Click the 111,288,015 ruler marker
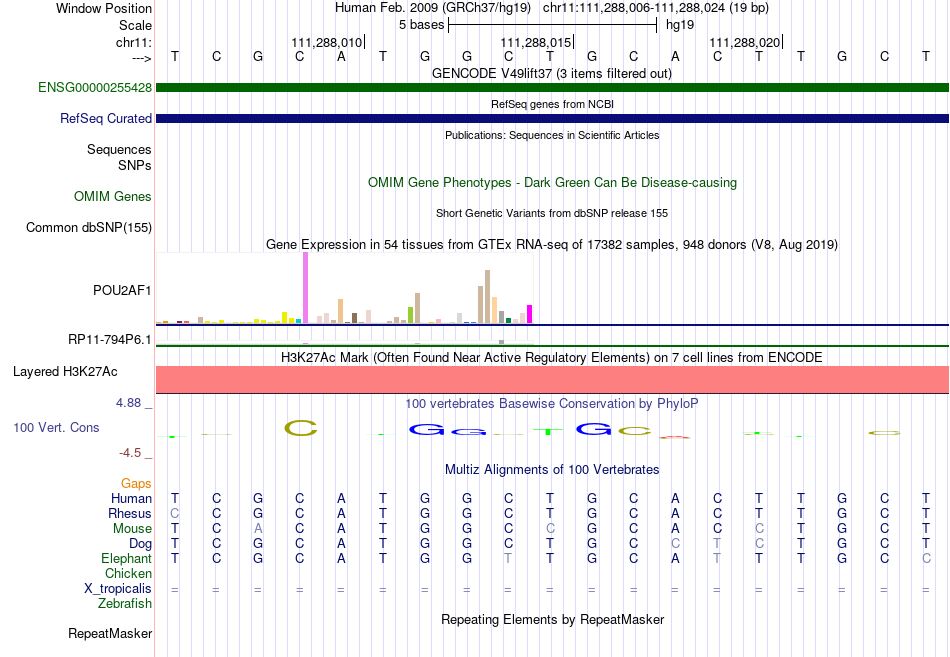Screen dimensions: 950x657 pos(536,42)
